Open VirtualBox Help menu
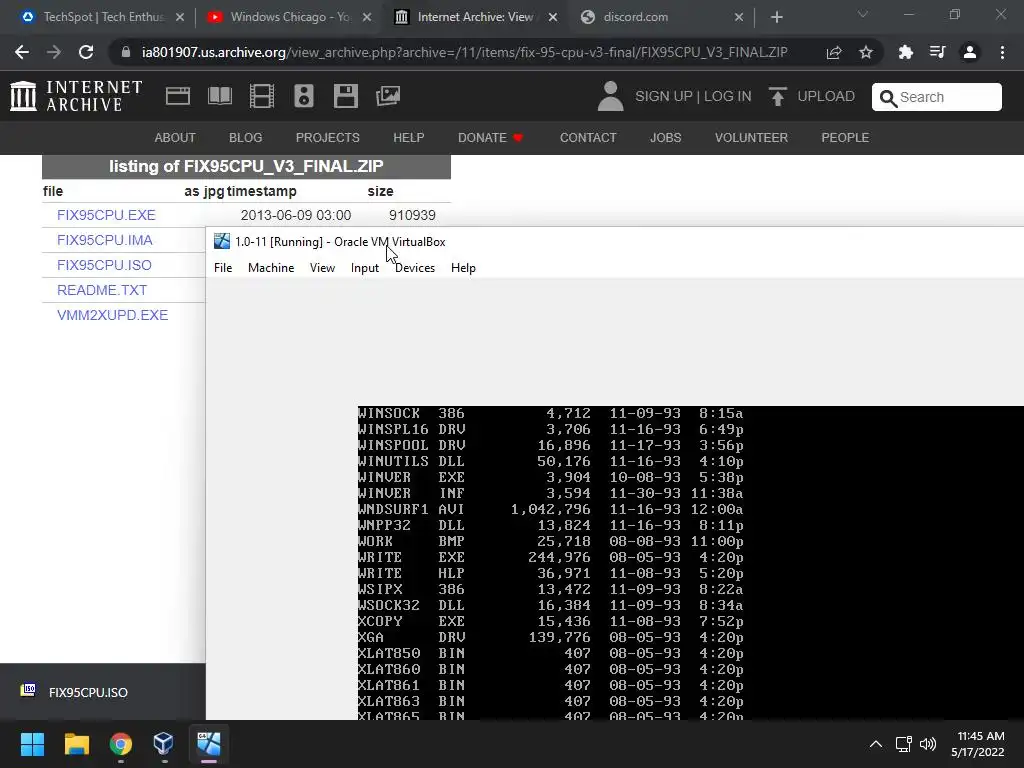 coord(463,268)
